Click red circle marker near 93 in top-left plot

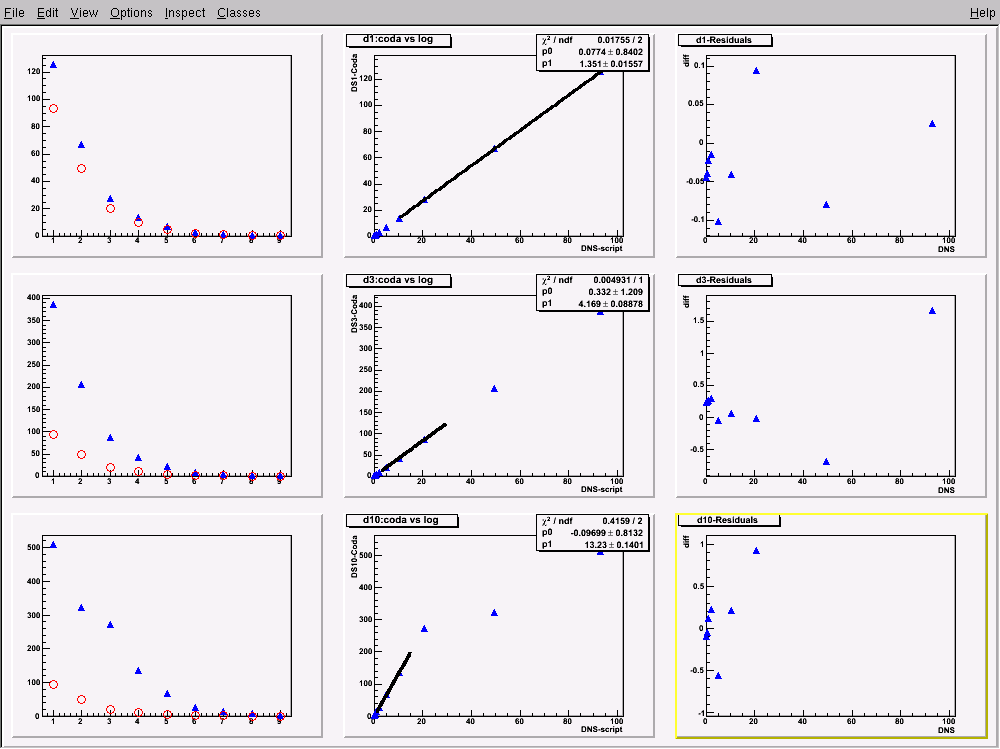pos(54,108)
